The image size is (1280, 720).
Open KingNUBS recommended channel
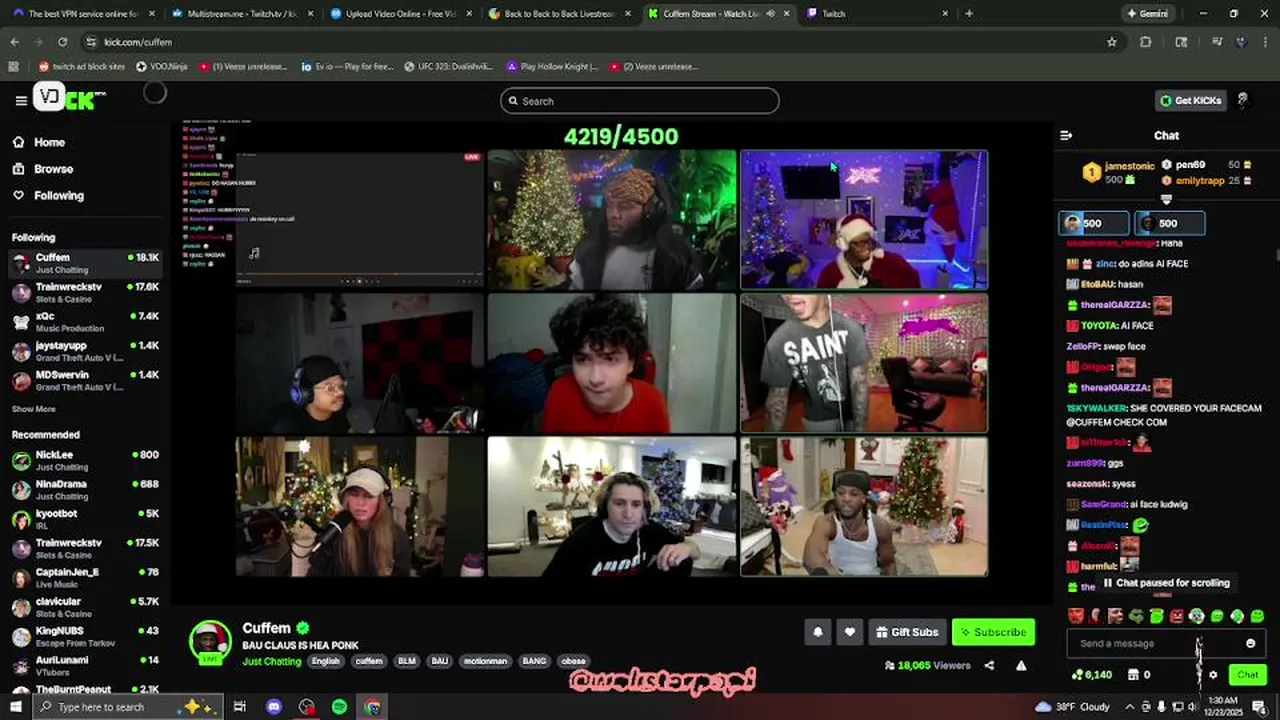(85, 636)
